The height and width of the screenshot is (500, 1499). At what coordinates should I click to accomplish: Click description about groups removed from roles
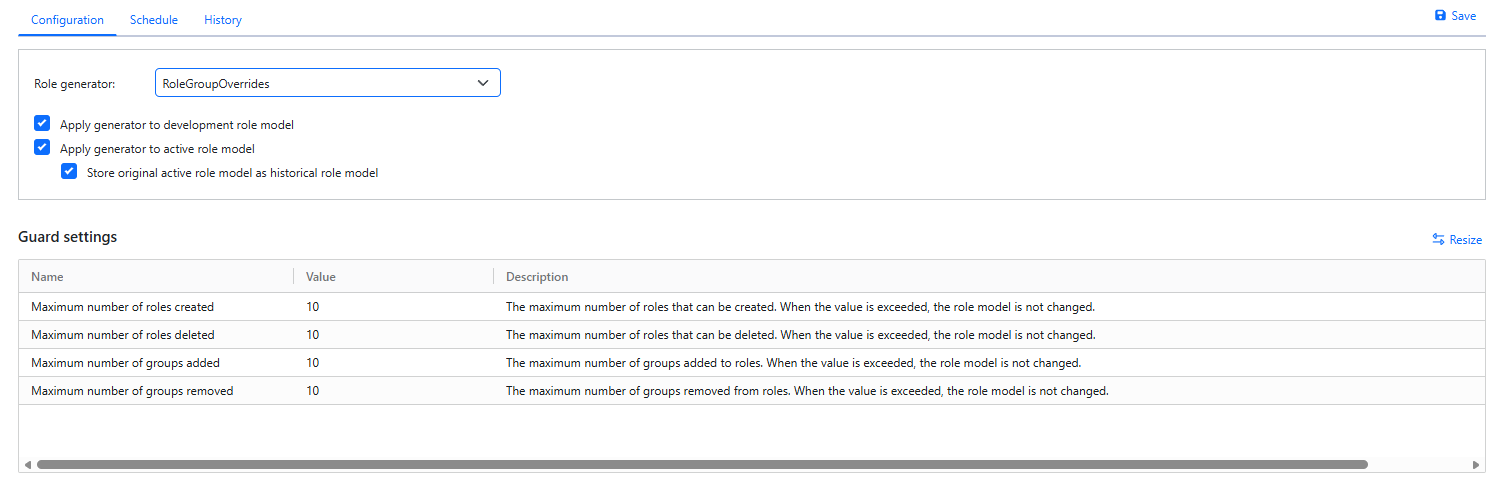pyautogui.click(x=807, y=391)
